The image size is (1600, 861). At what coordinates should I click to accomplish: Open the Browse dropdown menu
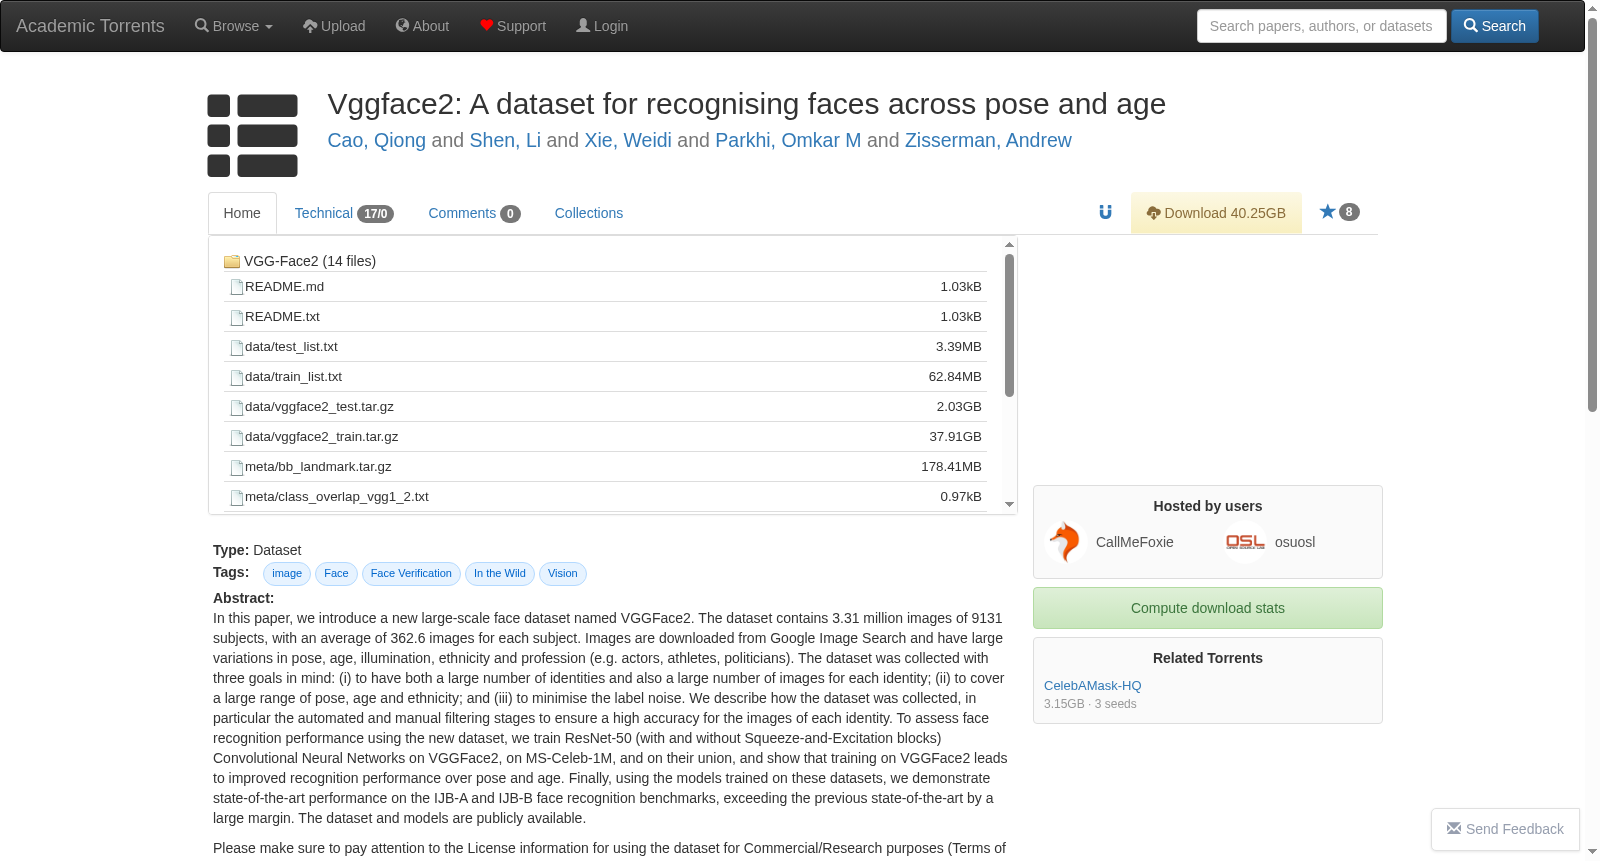coord(233,26)
